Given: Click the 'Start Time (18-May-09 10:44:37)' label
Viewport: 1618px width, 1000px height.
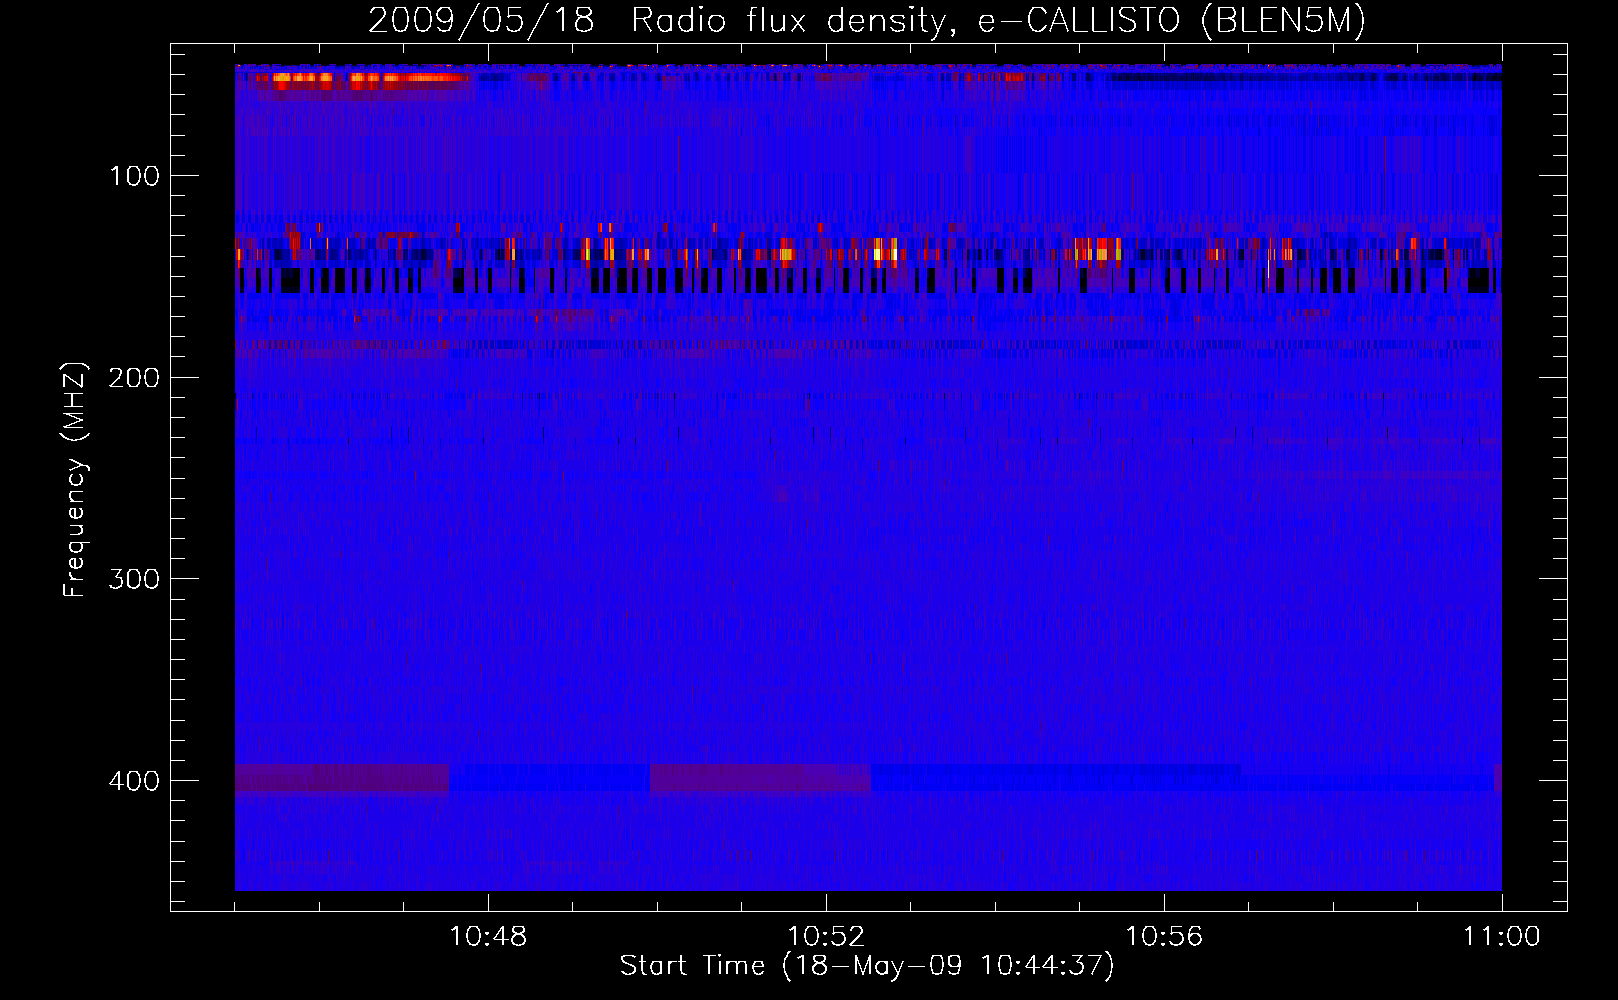Looking at the screenshot, I should pyautogui.click(x=867, y=966).
